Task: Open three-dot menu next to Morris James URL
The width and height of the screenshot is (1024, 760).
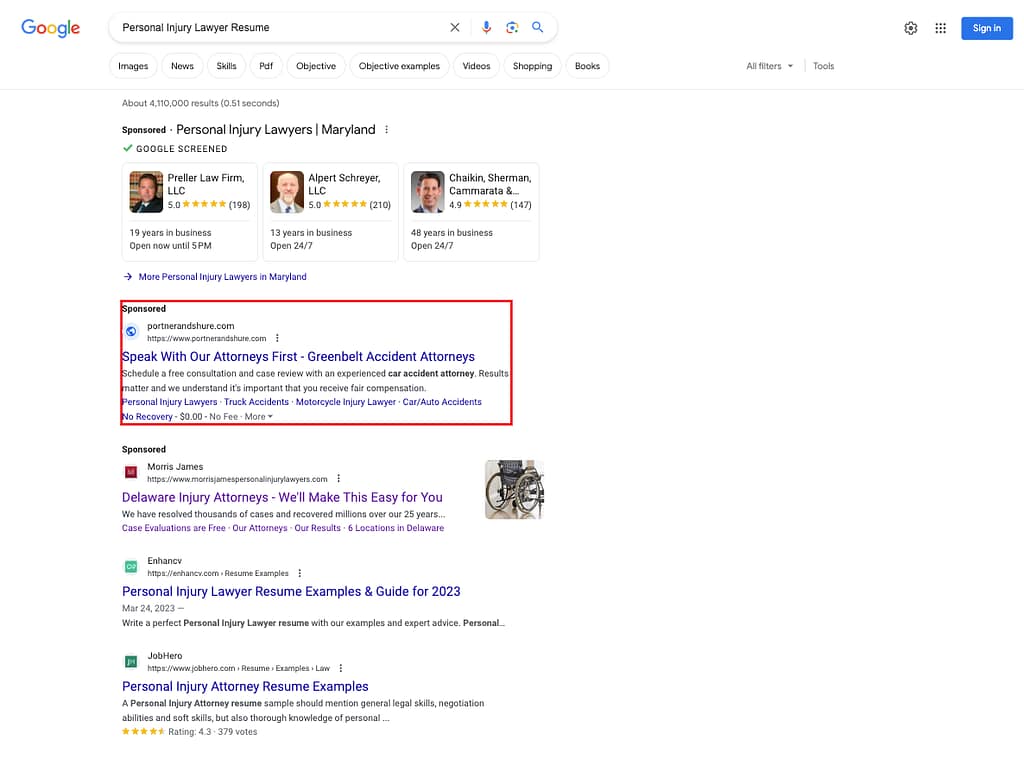Action: click(x=338, y=479)
